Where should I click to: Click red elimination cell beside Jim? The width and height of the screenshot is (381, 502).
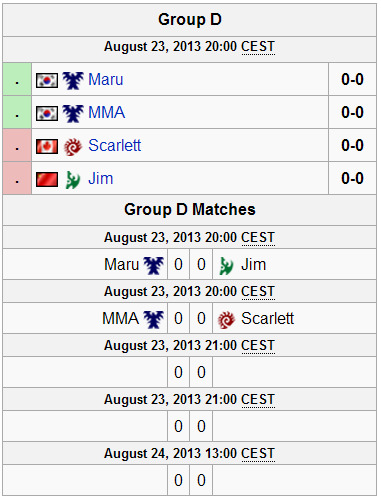17,178
